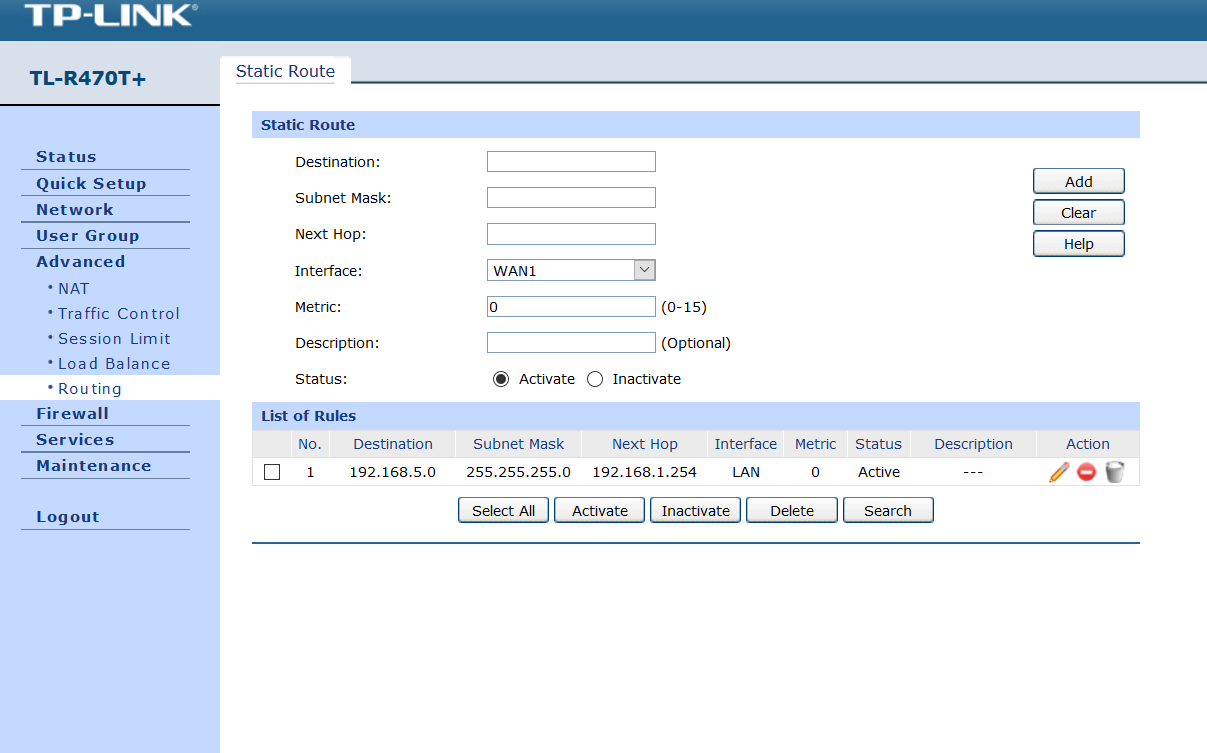This screenshot has height=753, width=1207.
Task: Go to the Traffic Control submenu
Action: [x=118, y=313]
